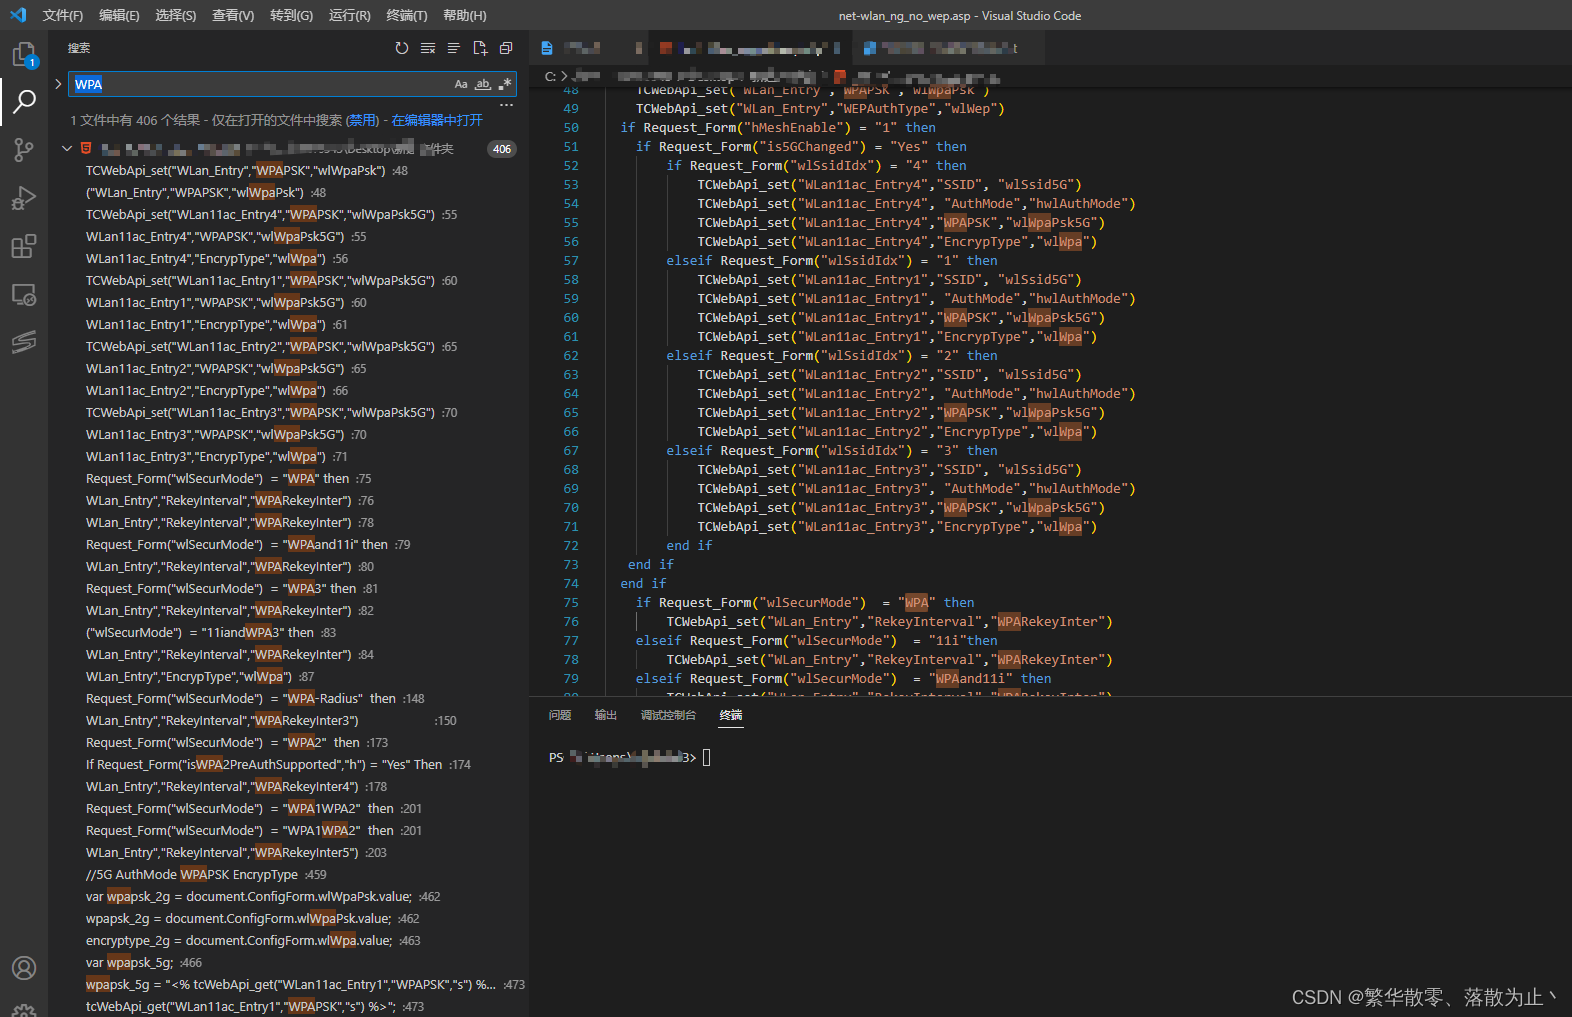Select the first editor tab with blue file icon
The width and height of the screenshot is (1572, 1017).
(589, 48)
